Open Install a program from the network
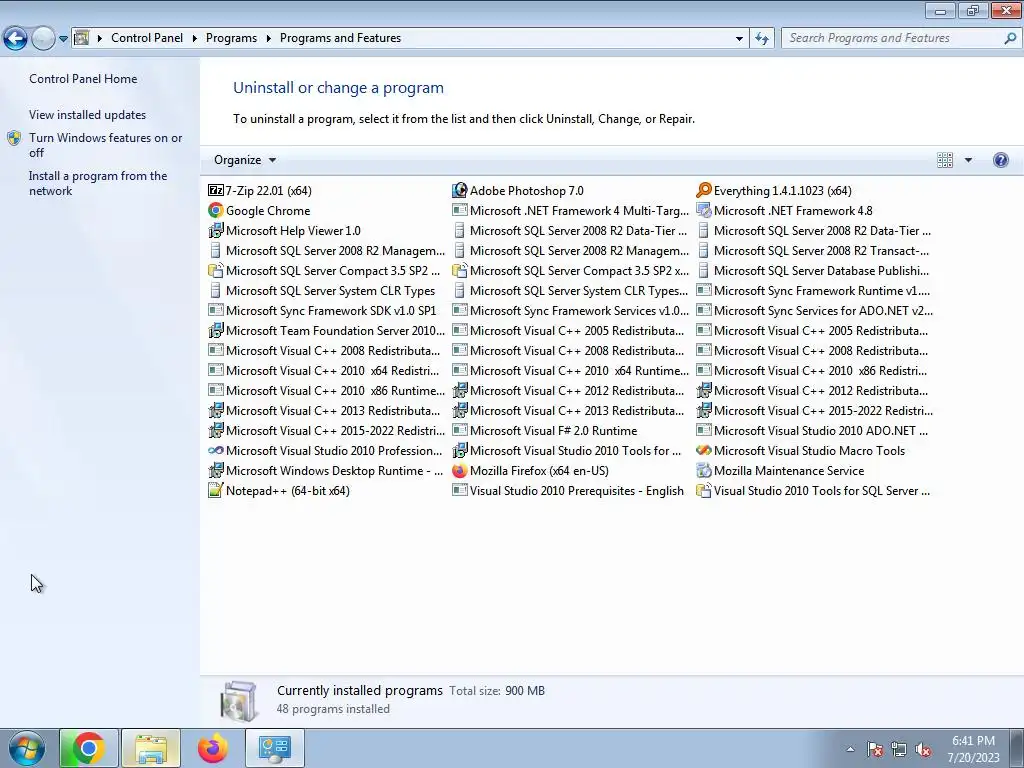The height and width of the screenshot is (768, 1024). [98, 184]
